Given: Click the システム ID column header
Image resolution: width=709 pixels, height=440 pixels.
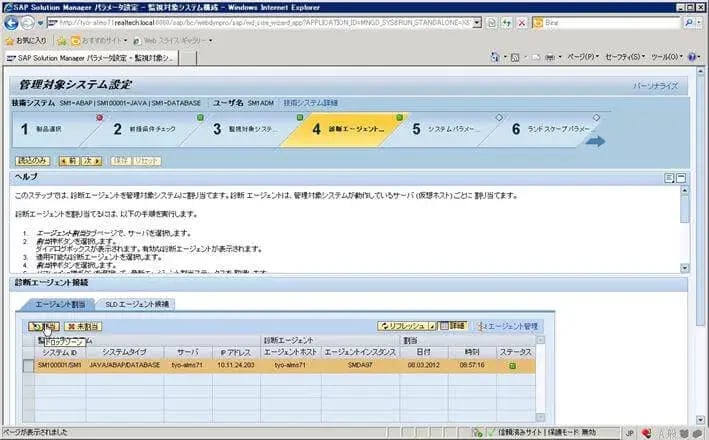Looking at the screenshot, I should 60,352.
